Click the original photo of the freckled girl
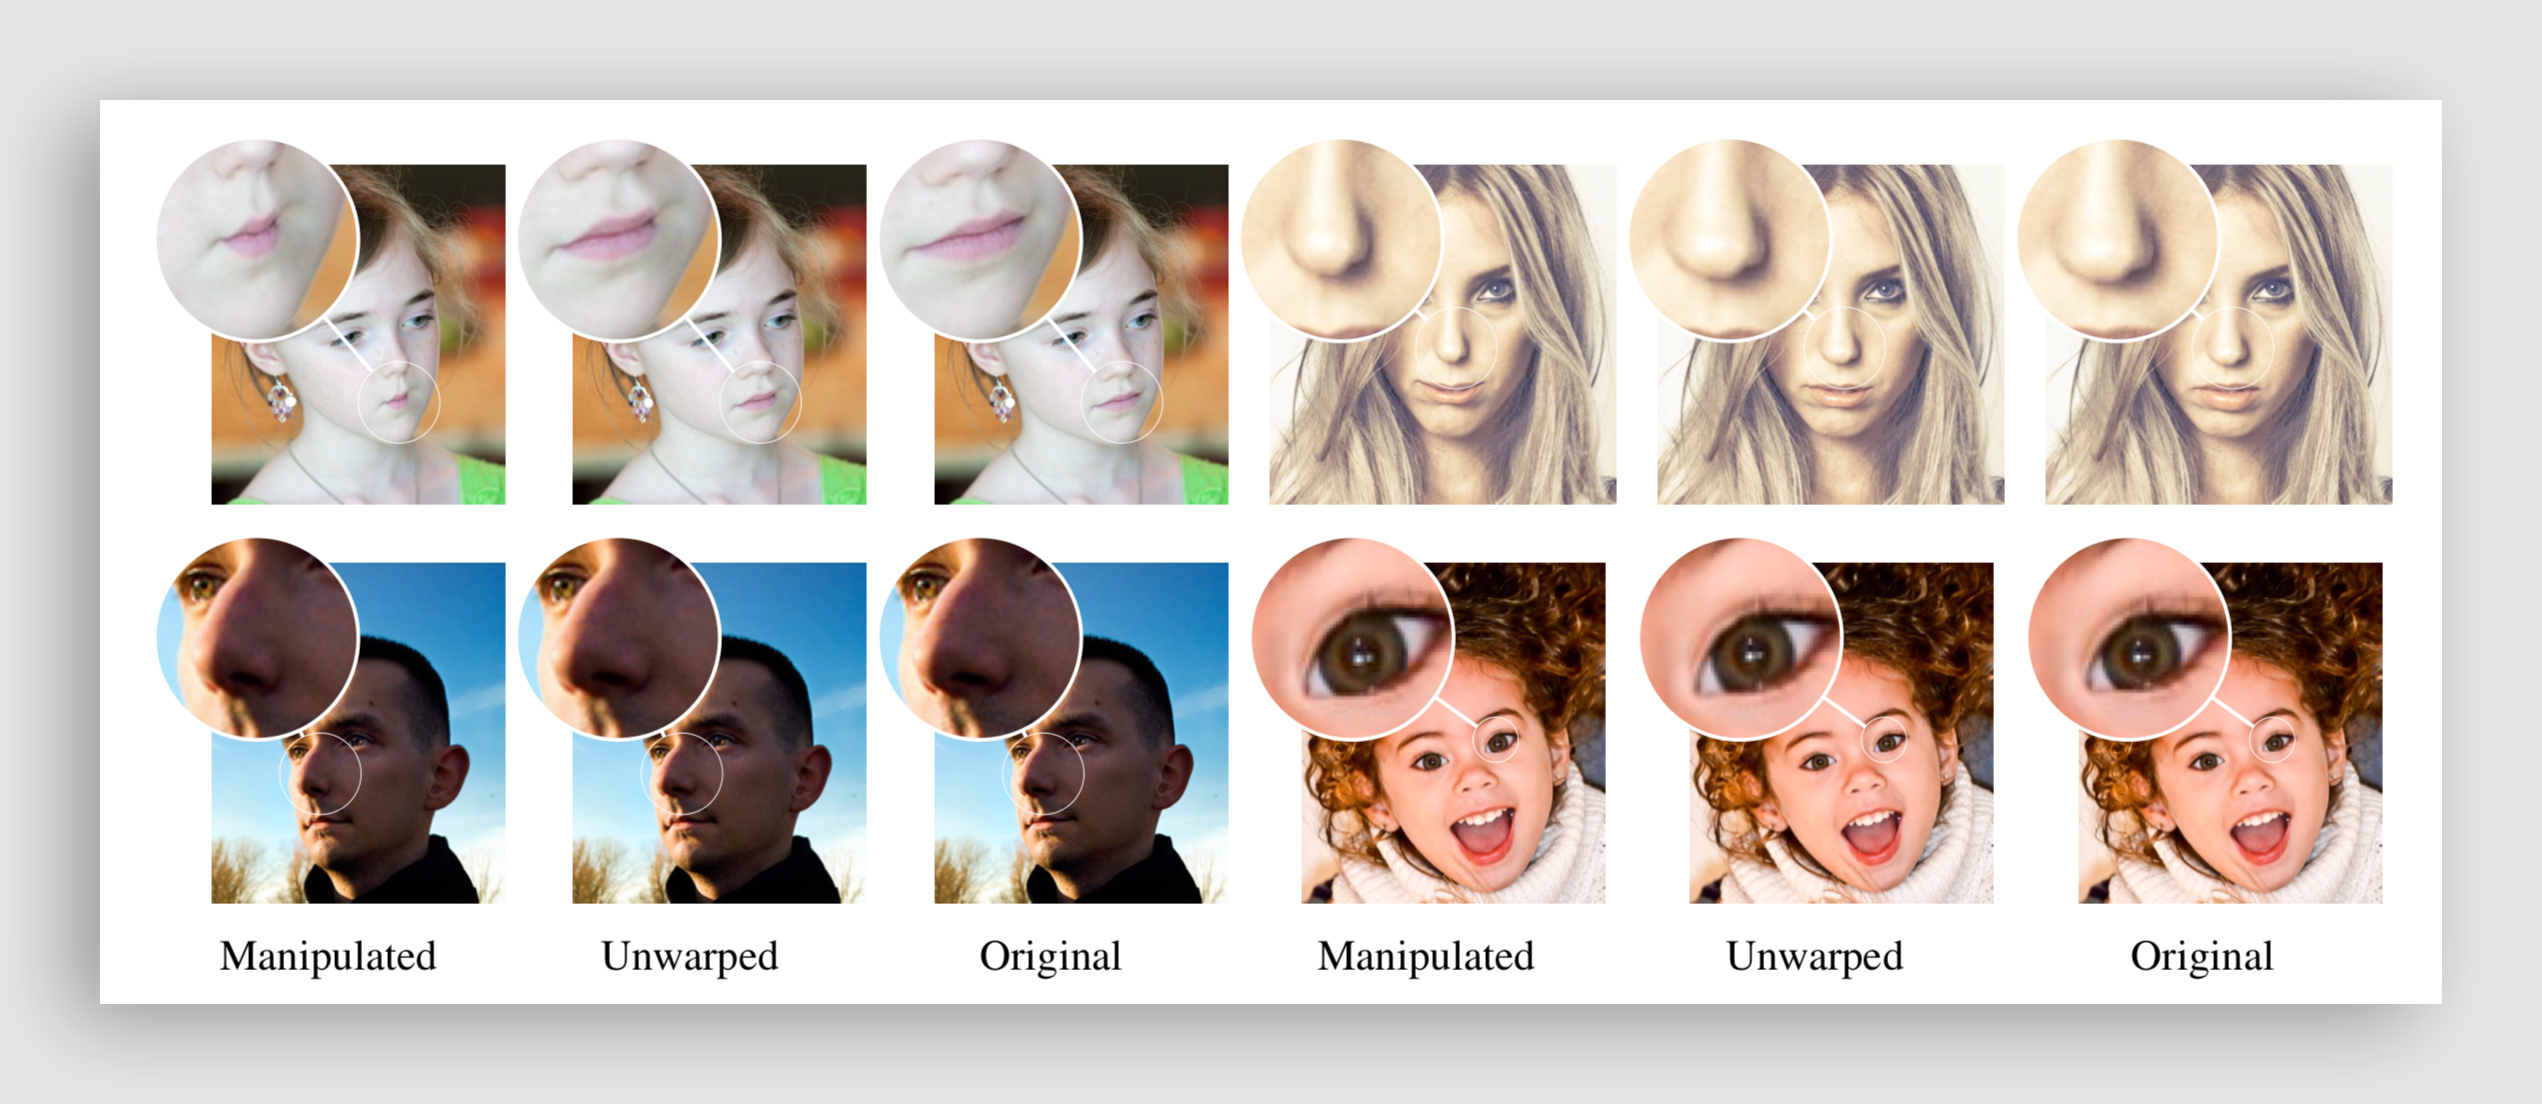Image resolution: width=2542 pixels, height=1104 pixels. point(1120,450)
